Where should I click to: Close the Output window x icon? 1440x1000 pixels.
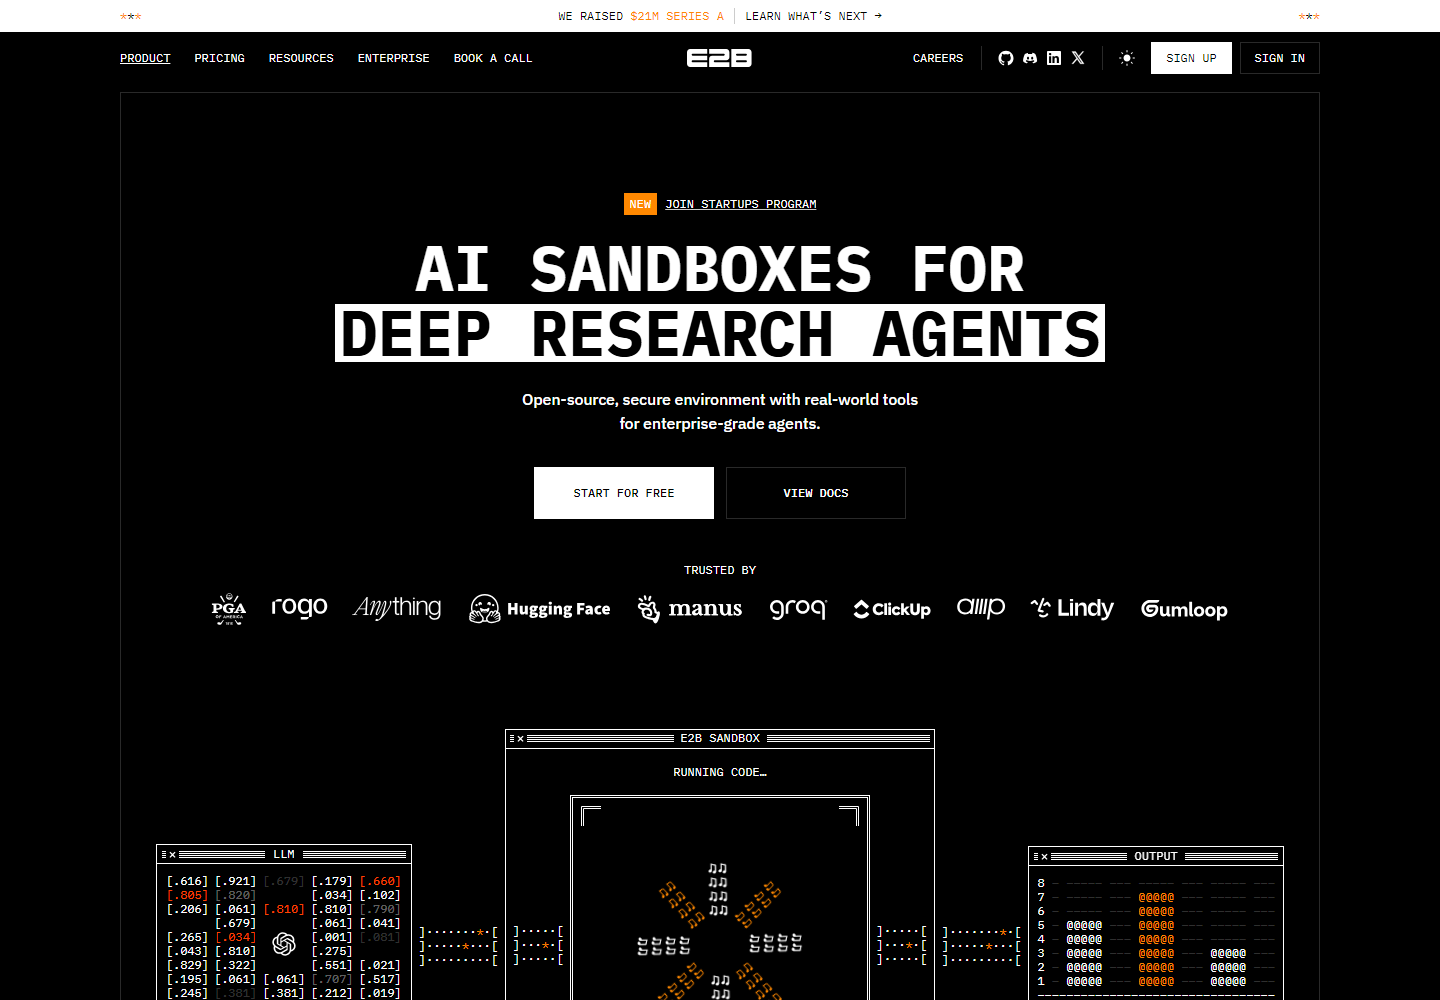coord(1044,857)
